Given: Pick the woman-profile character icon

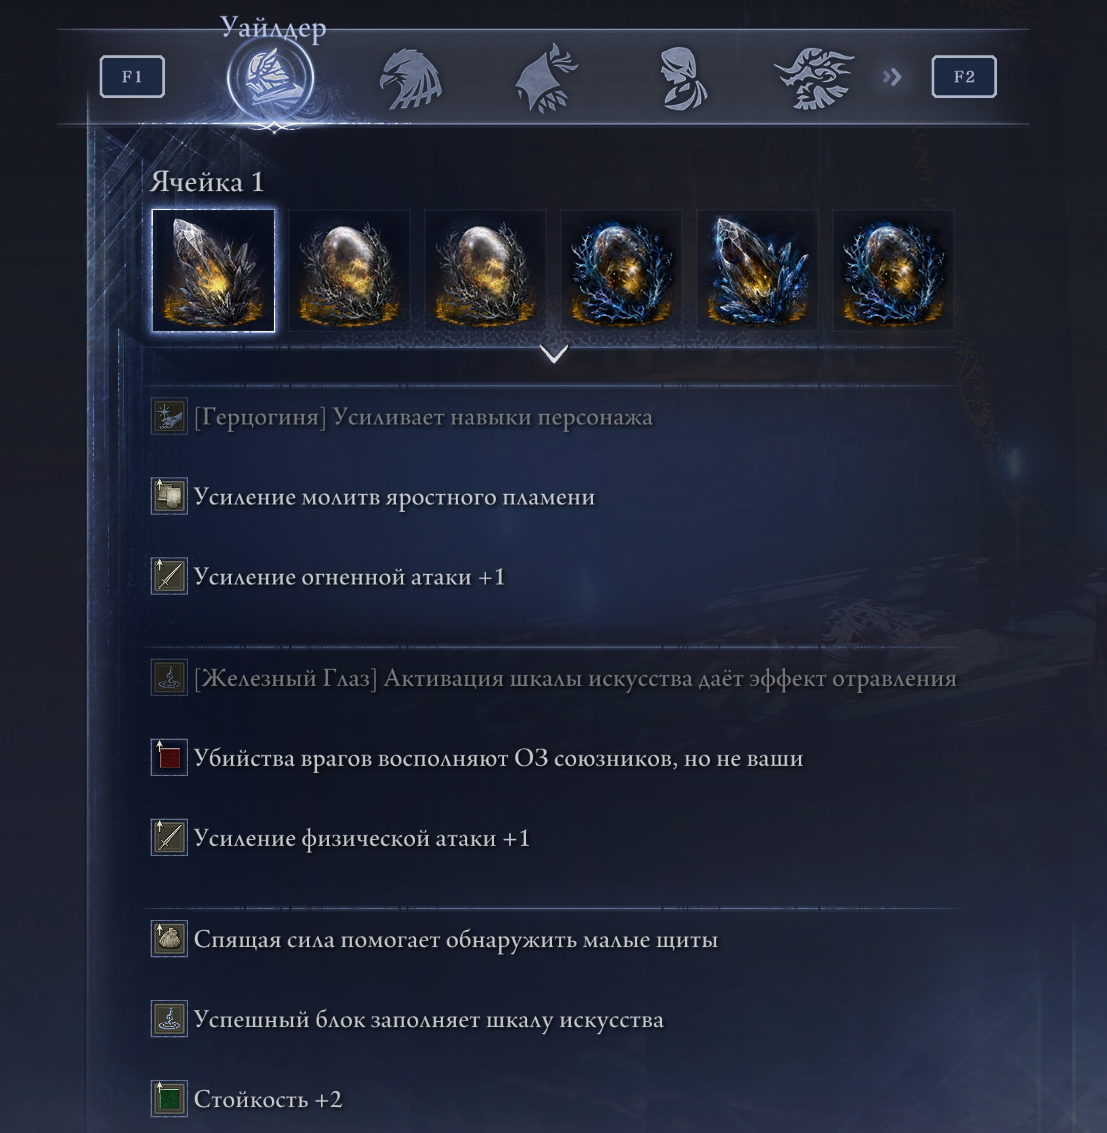Looking at the screenshot, I should pyautogui.click(x=683, y=79).
